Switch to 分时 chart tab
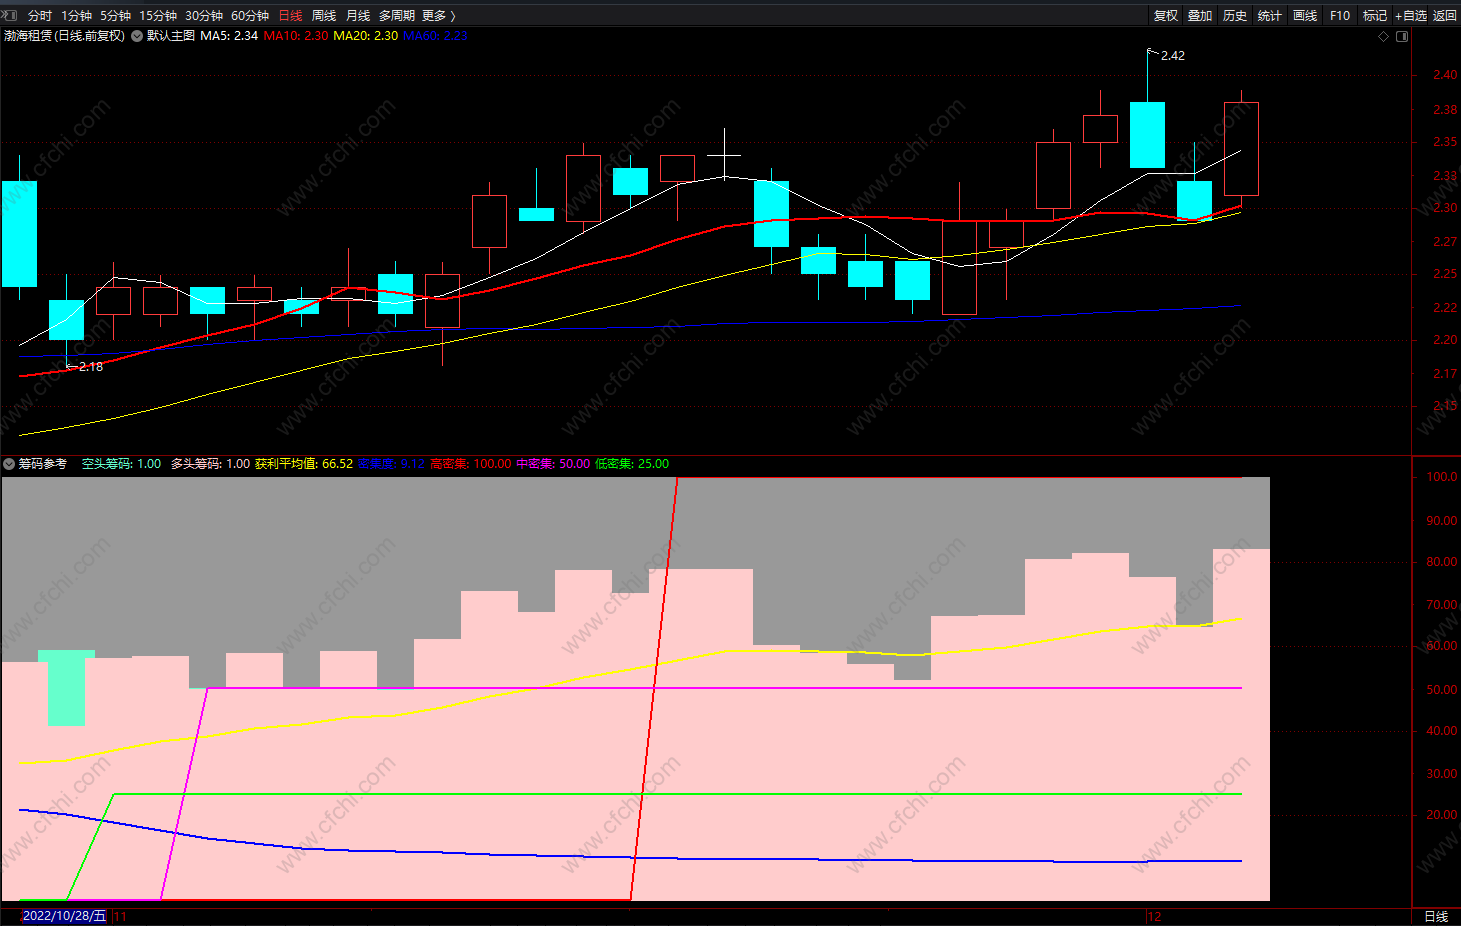Image resolution: width=1461 pixels, height=926 pixels. point(40,15)
